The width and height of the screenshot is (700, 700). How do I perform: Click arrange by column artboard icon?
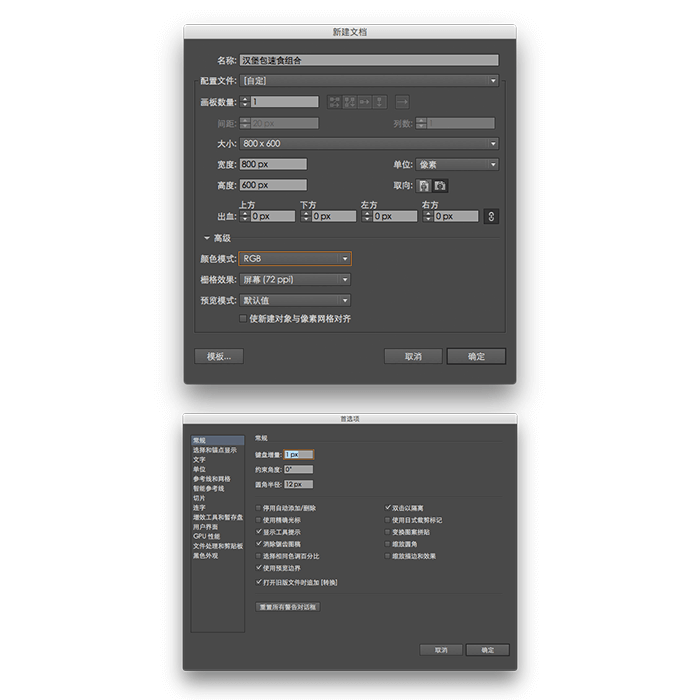click(x=380, y=102)
